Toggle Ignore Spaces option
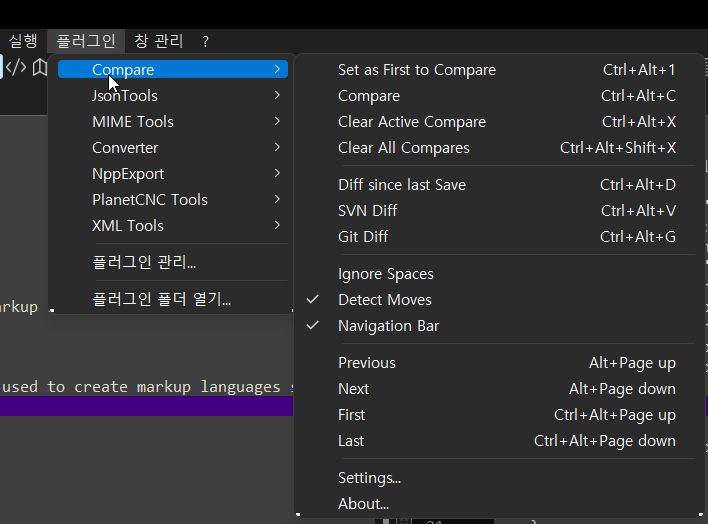708x524 pixels. 498,274
